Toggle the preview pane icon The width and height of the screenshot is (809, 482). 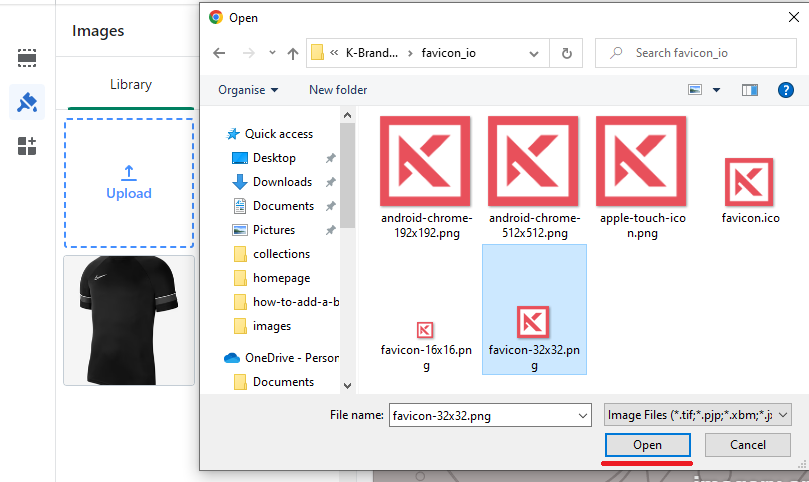750,90
